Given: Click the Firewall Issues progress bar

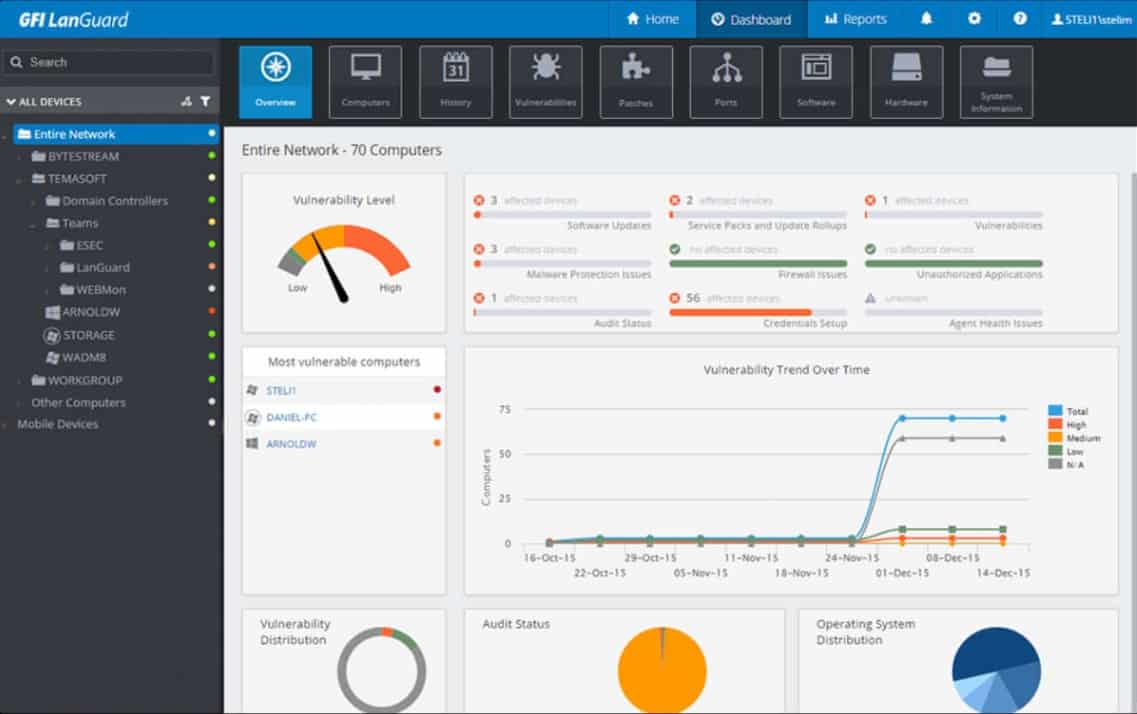Looking at the screenshot, I should pyautogui.click(x=758, y=264).
